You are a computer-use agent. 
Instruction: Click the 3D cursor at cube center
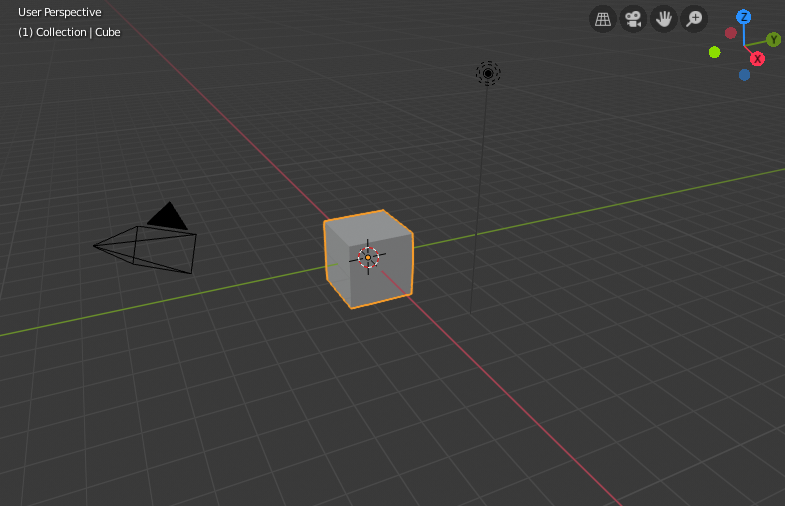click(368, 257)
